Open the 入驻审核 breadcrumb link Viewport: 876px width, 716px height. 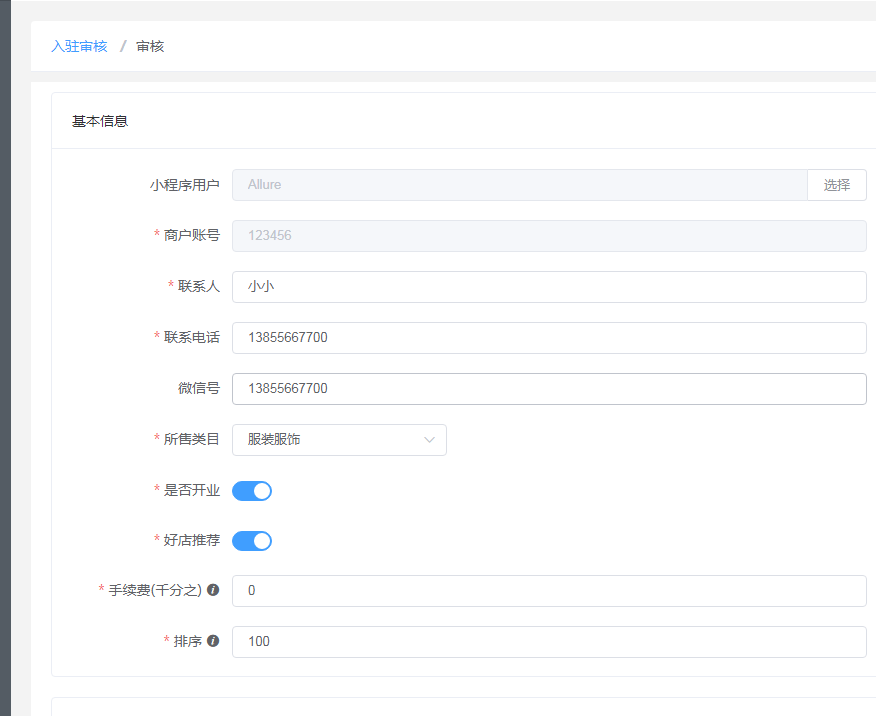pyautogui.click(x=79, y=46)
